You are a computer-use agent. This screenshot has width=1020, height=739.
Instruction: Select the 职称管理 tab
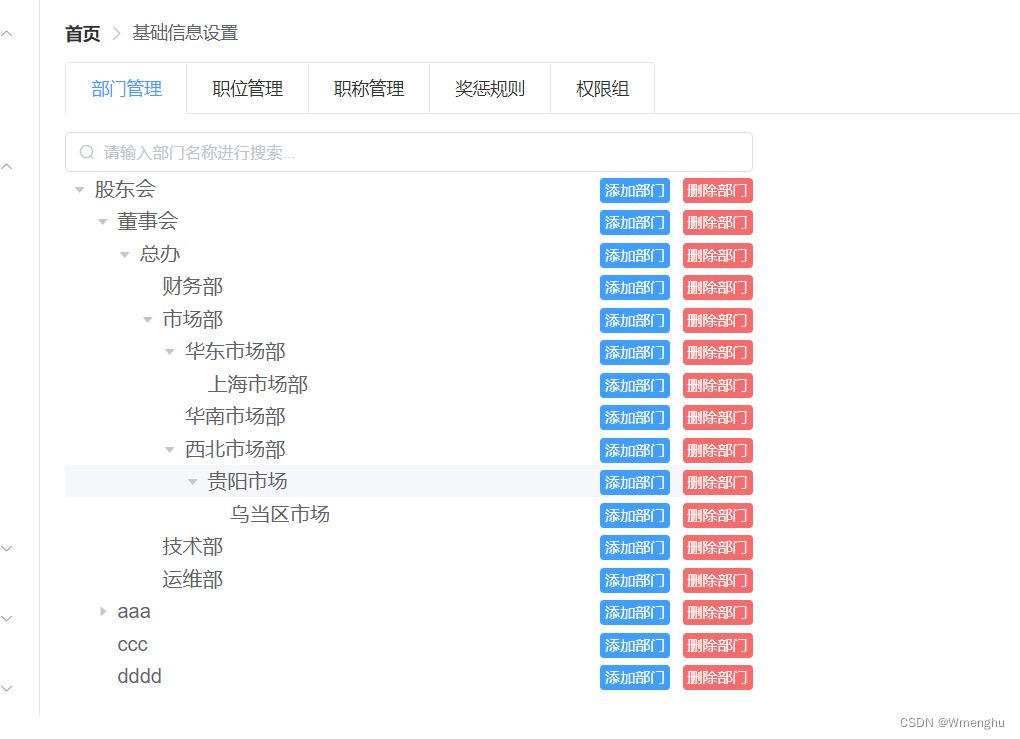coord(369,89)
